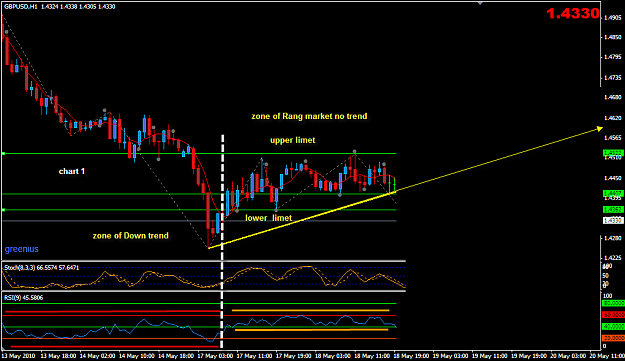Image resolution: width=625 pixels, height=361 pixels.
Task: Click the 1.4565 price scale value
Action: (613, 138)
